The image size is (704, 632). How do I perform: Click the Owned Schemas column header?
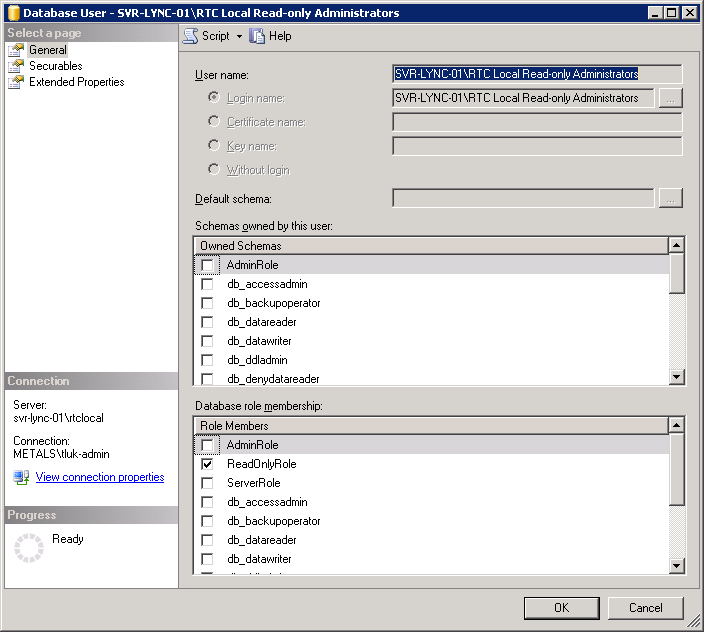pos(431,246)
